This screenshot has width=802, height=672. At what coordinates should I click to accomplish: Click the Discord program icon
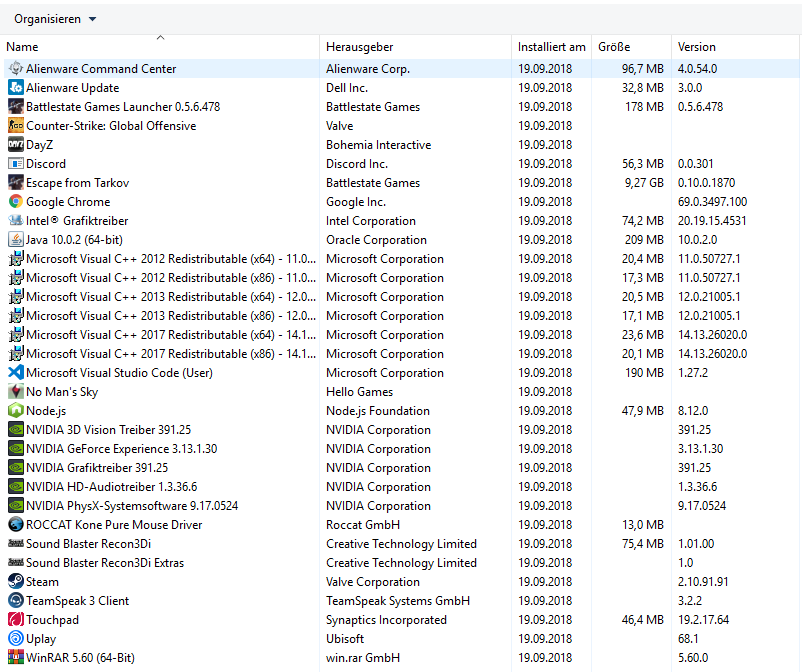coord(16,164)
